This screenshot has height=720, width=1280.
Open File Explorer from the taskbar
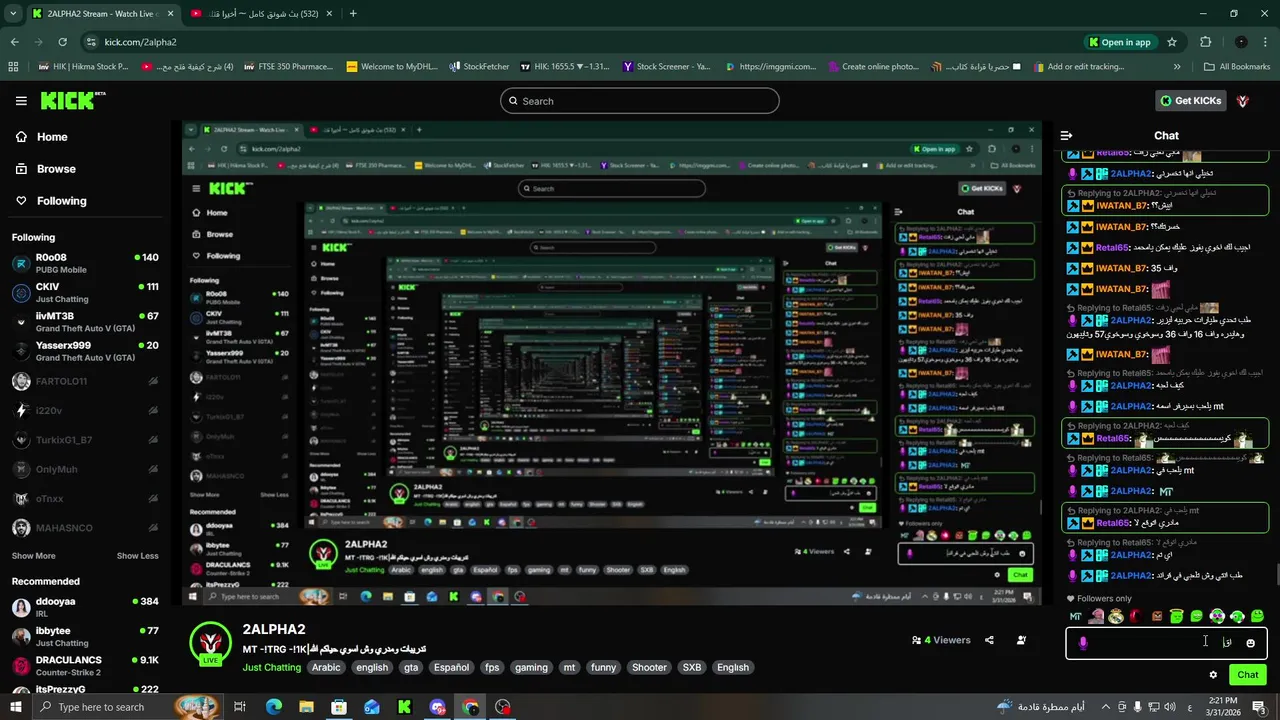[x=306, y=707]
